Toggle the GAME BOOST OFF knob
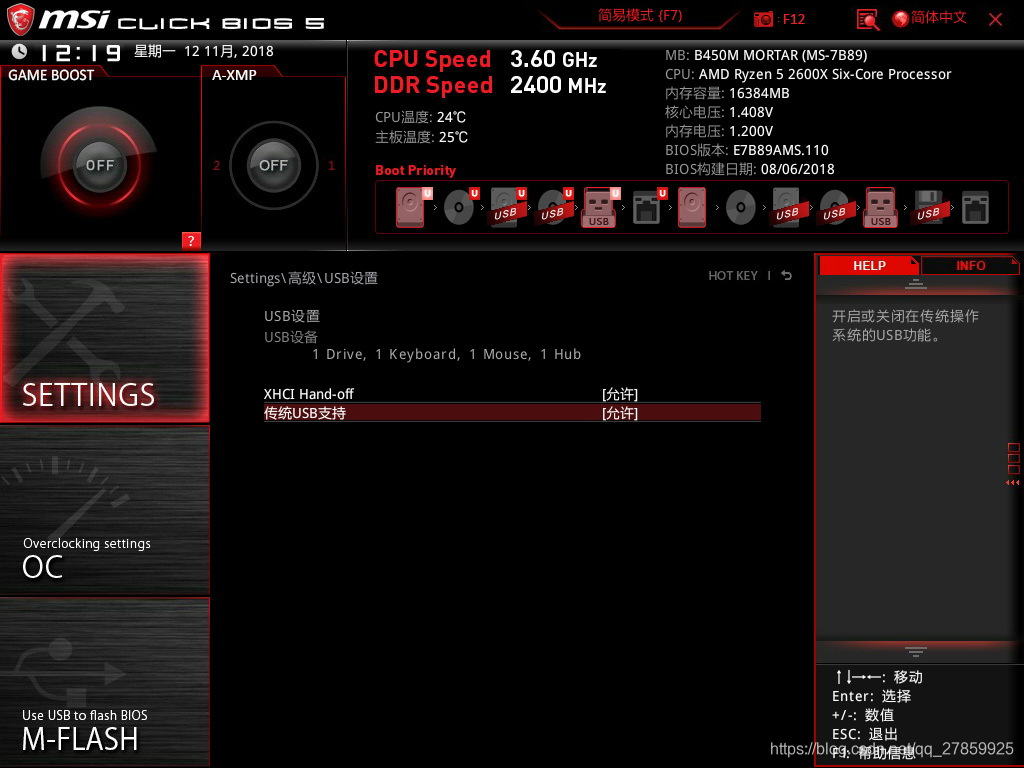 point(99,165)
